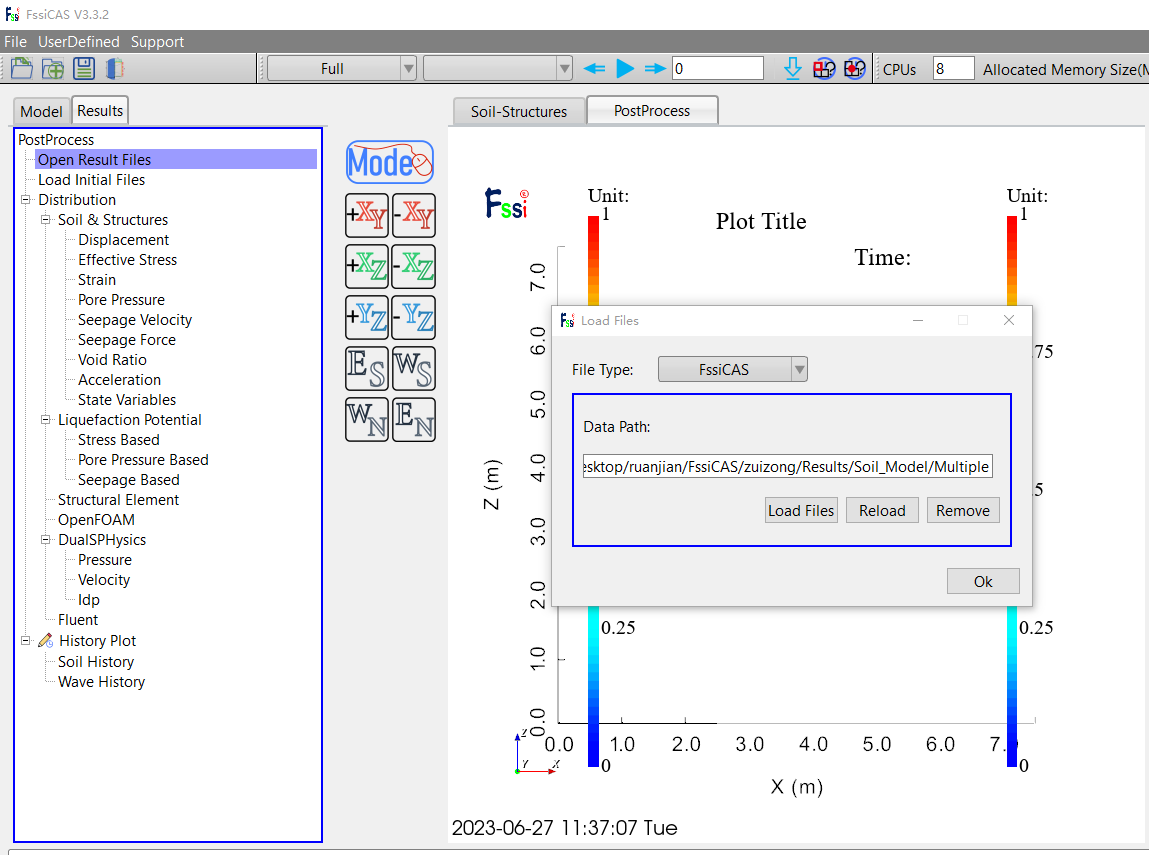The width and height of the screenshot is (1149, 855).
Task: Select Open Result Files in tree
Action: tap(95, 160)
